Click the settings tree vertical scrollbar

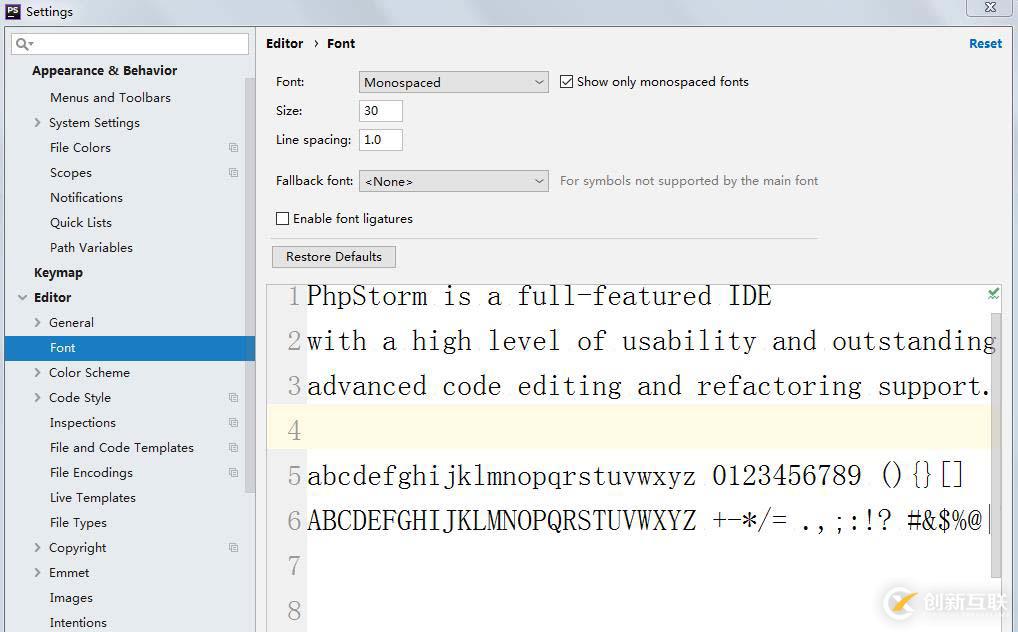[250, 286]
